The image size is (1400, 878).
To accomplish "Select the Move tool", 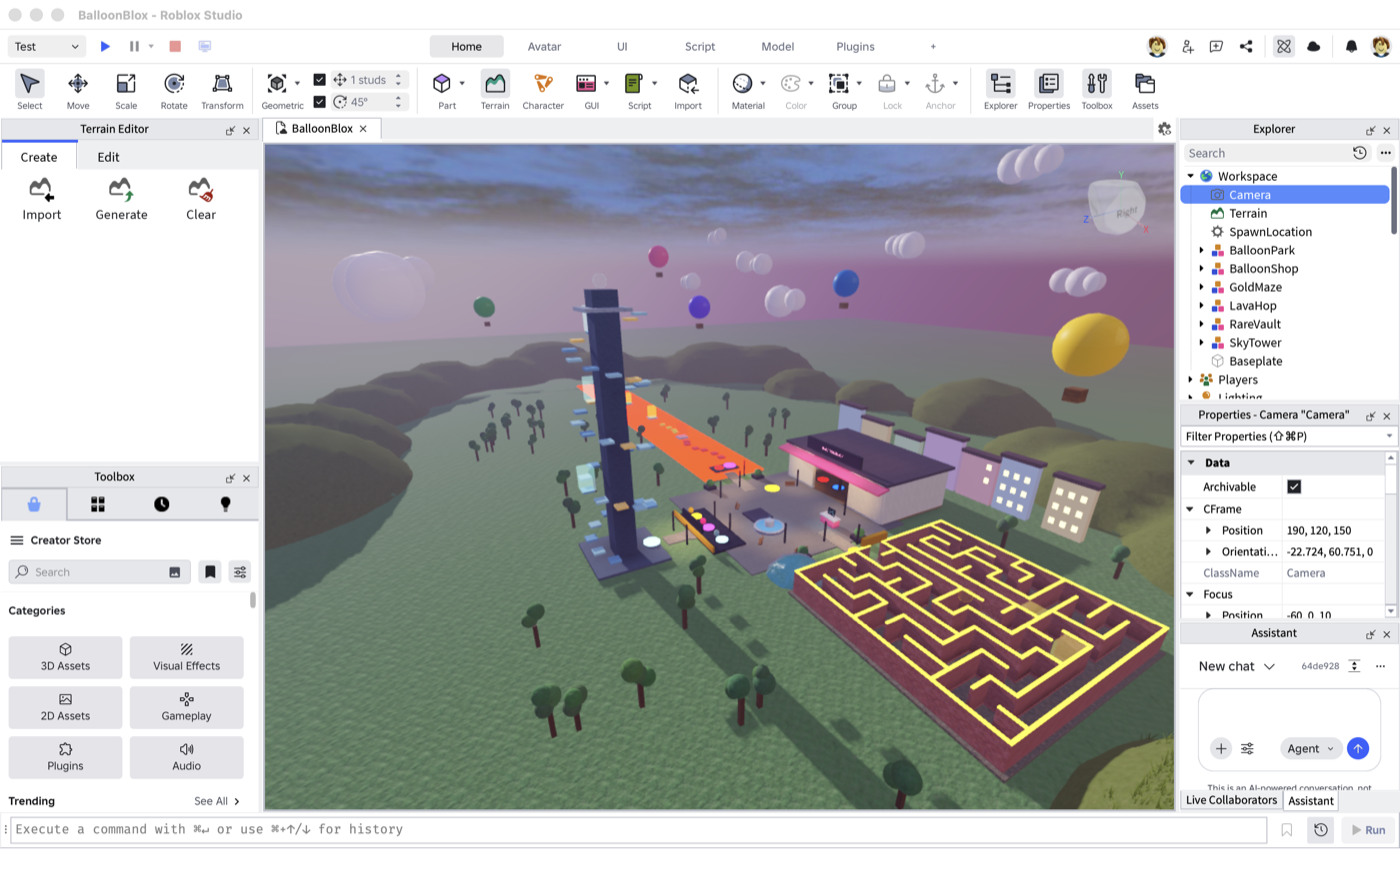I will [x=78, y=90].
